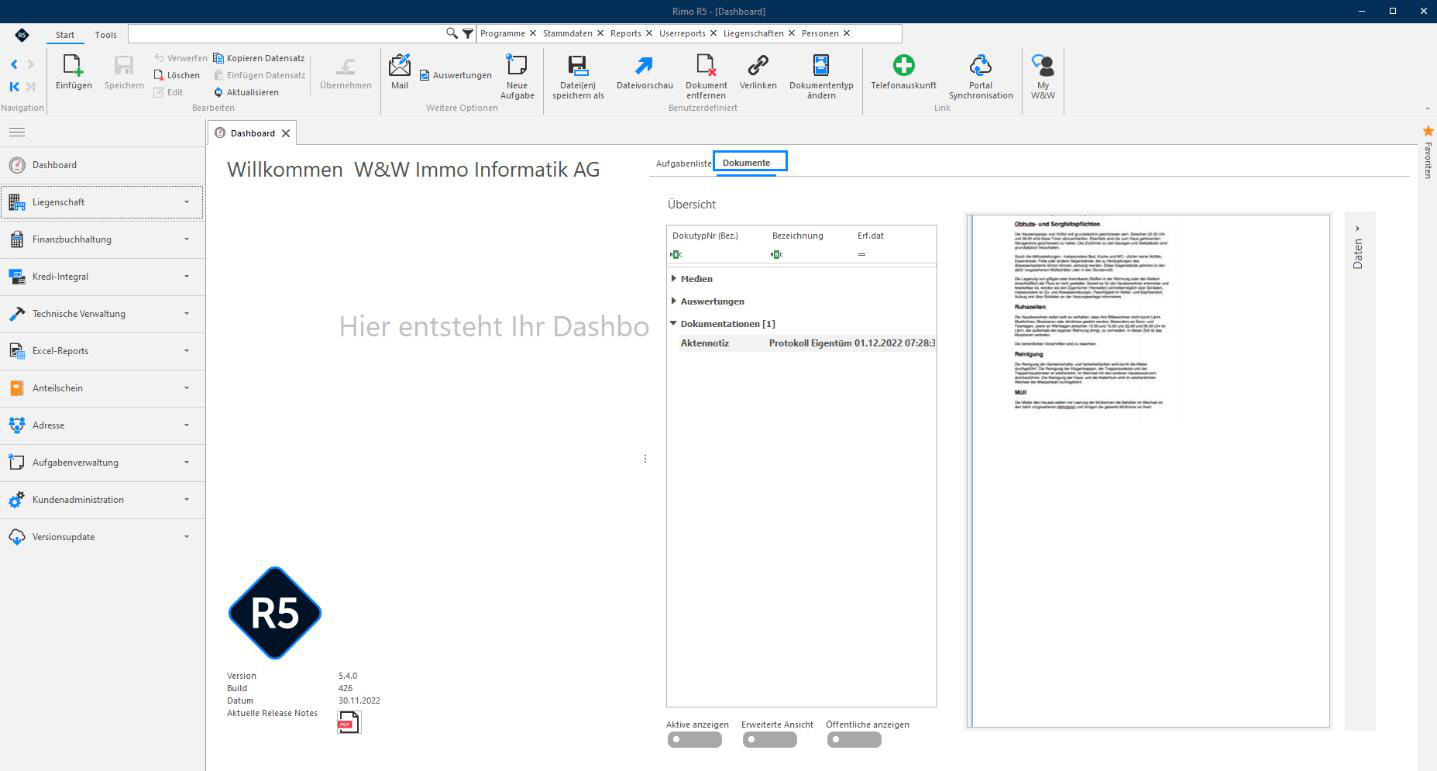Click the Löschen delete icon
This screenshot has height=771, width=1437.
[x=159, y=75]
